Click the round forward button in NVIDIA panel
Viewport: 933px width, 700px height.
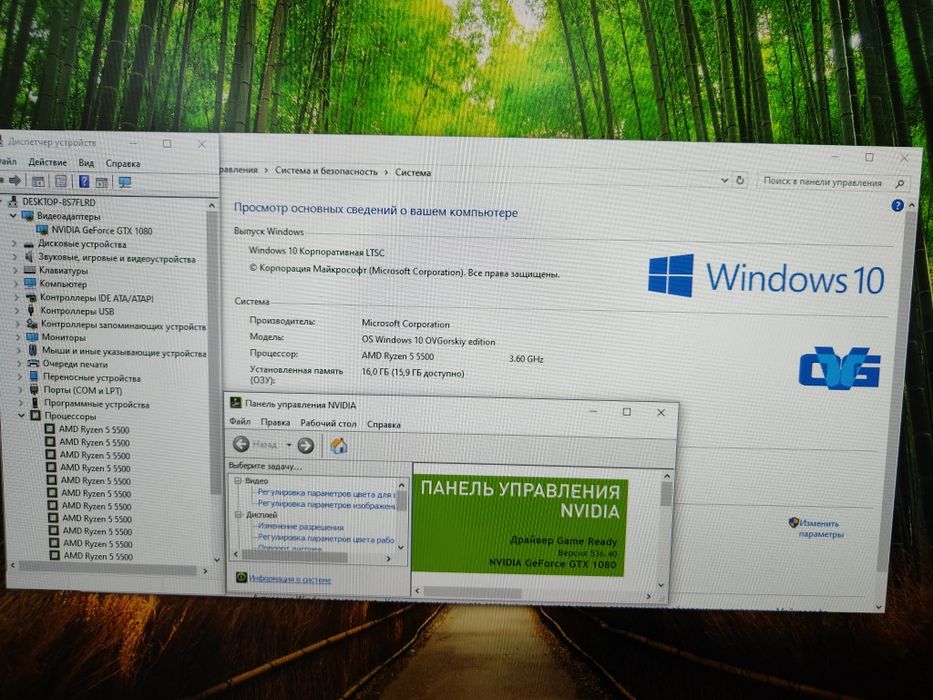[305, 445]
